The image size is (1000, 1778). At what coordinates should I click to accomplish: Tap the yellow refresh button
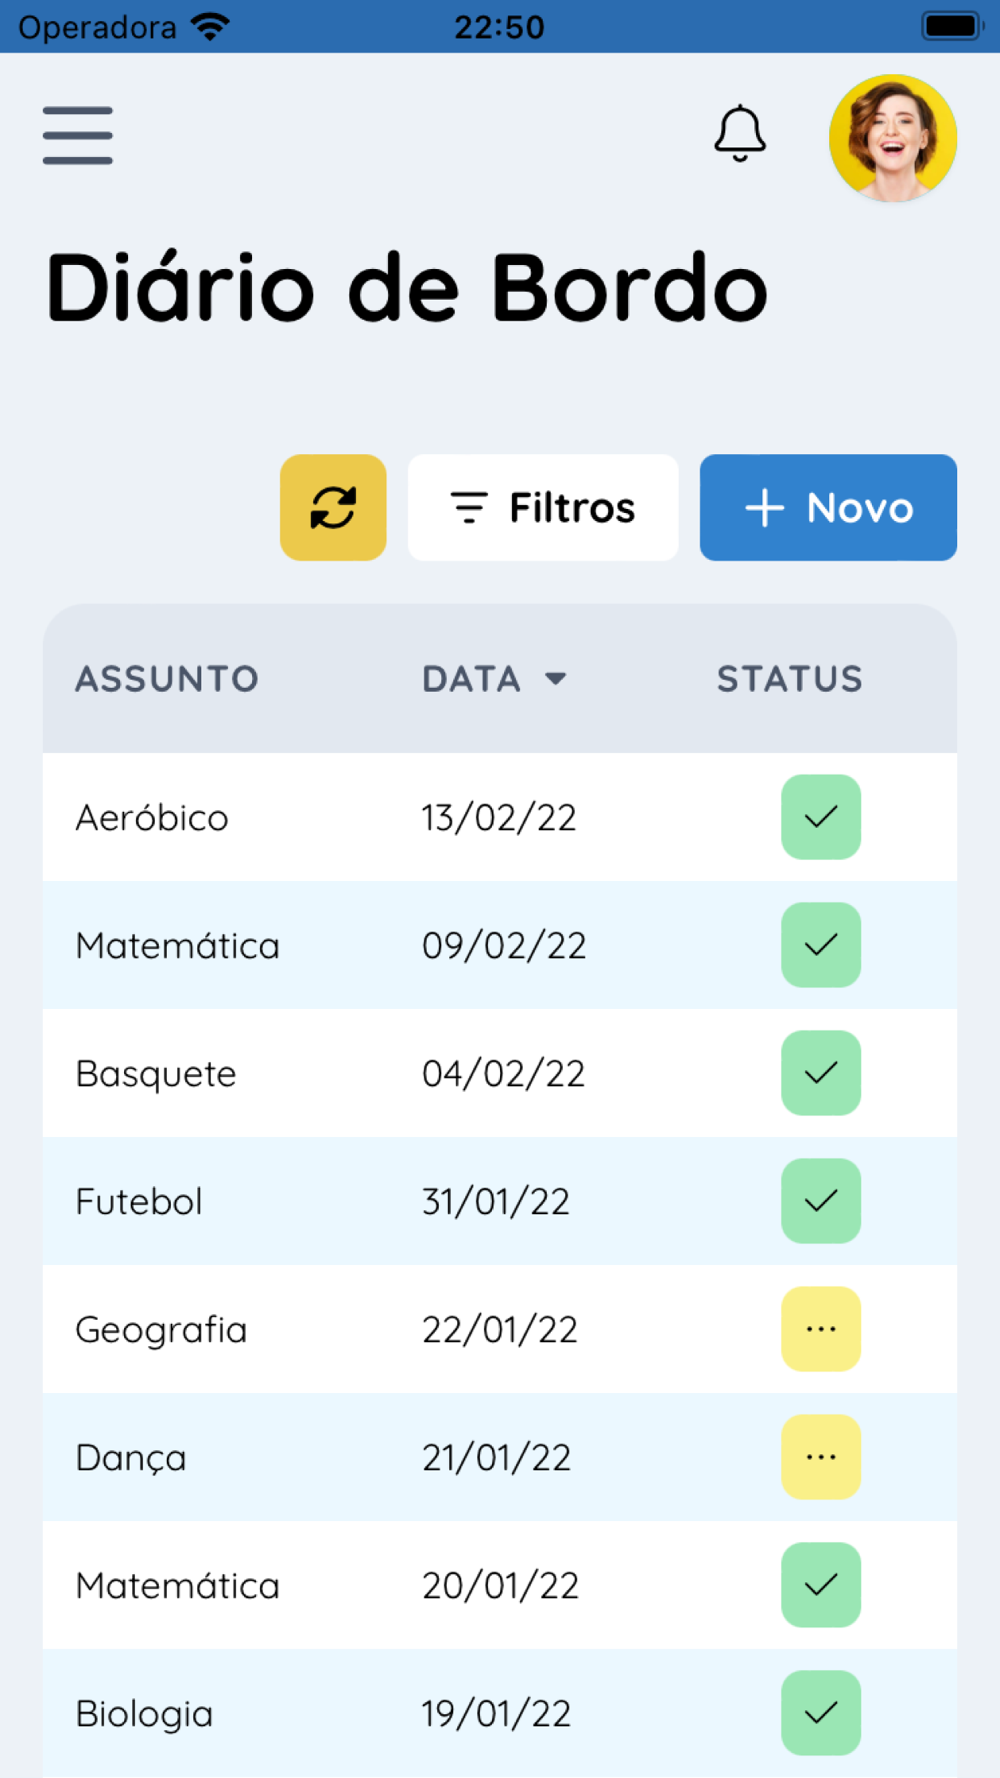[333, 507]
